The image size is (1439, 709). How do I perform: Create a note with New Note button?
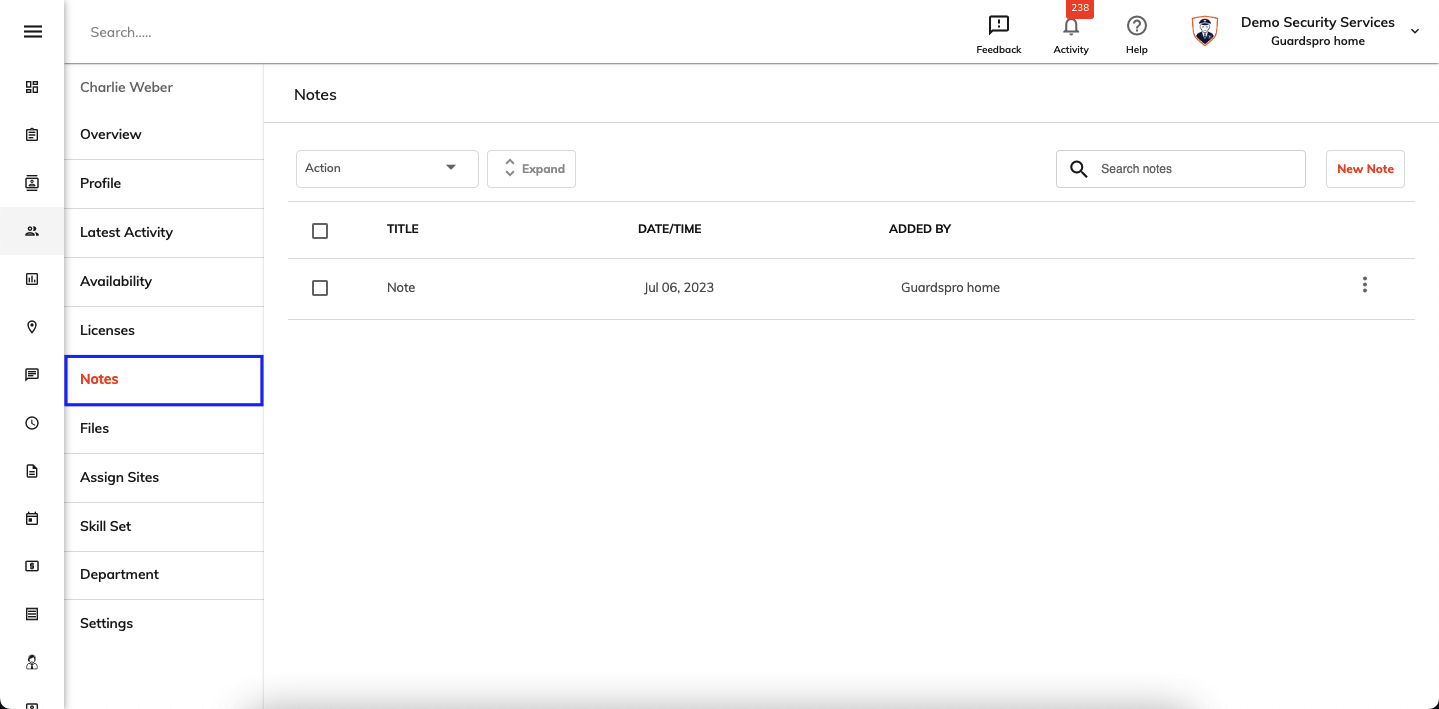pos(1365,169)
